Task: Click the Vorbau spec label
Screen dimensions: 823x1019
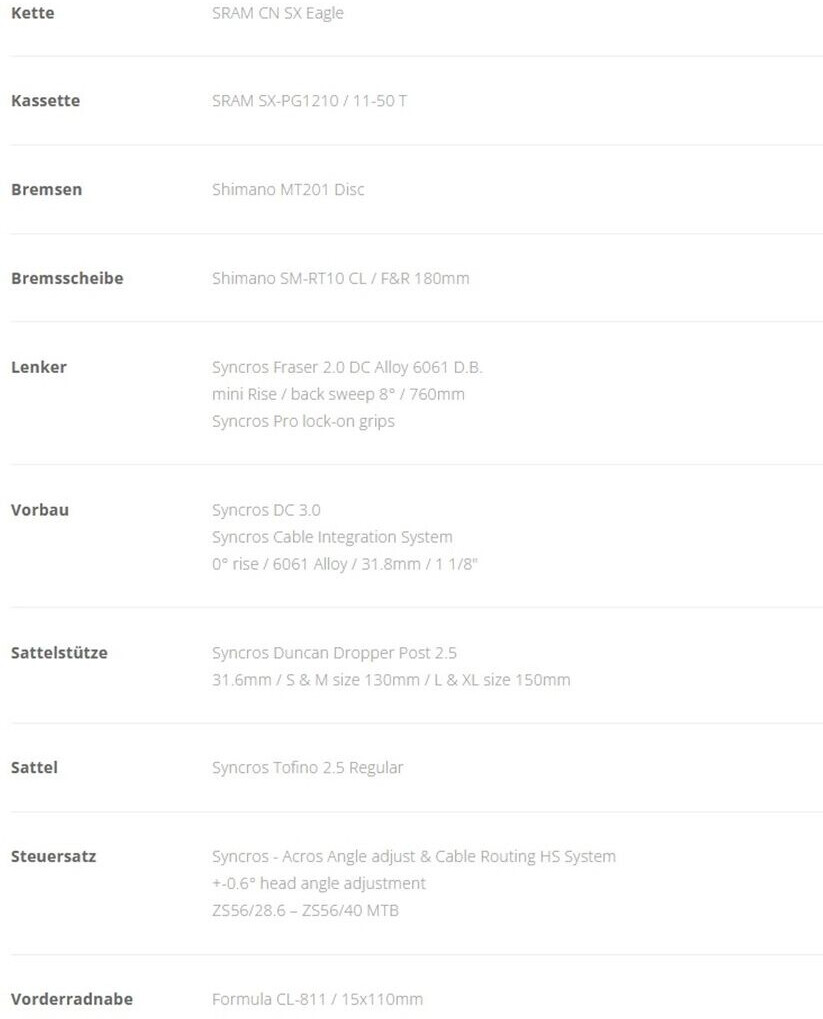Action: coord(40,510)
